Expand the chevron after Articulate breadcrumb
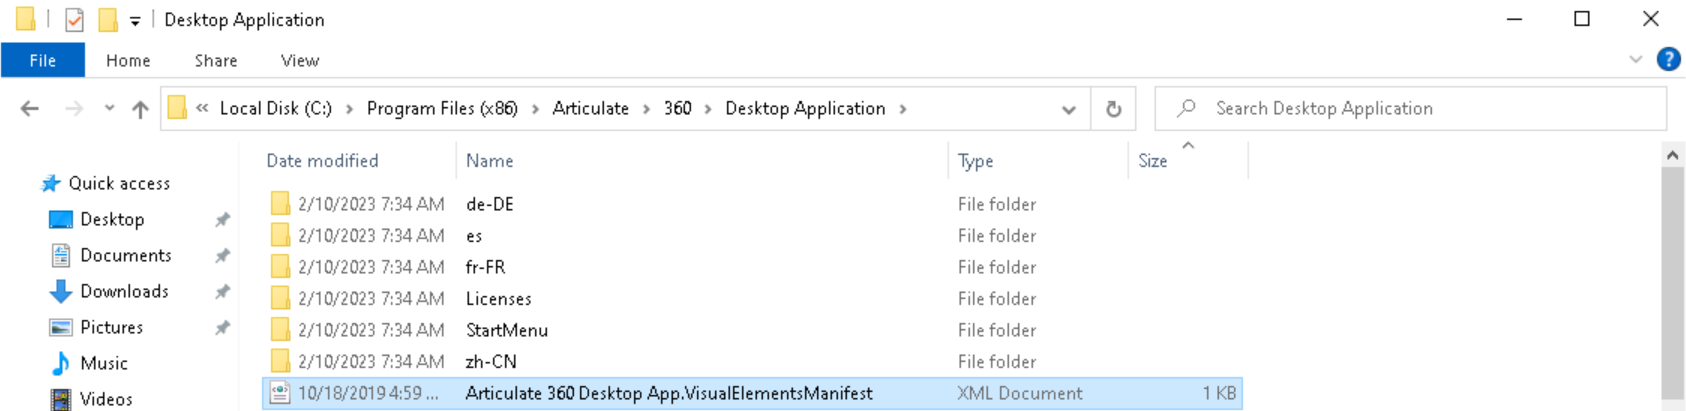The image size is (1686, 411). click(646, 108)
